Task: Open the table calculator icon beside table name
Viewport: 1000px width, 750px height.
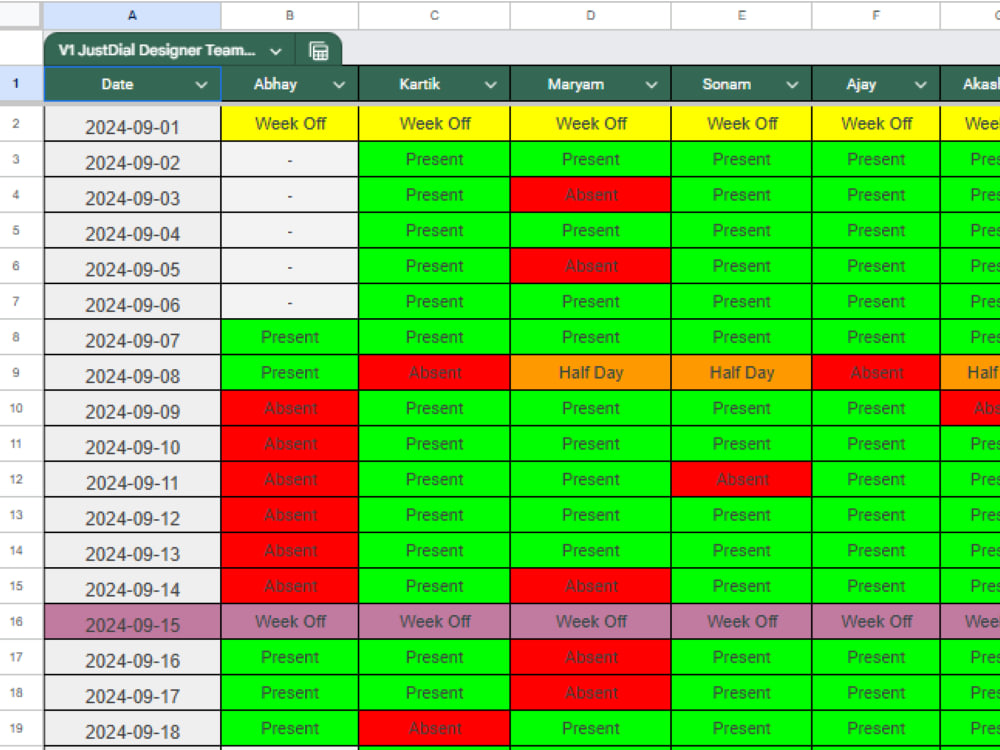Action: point(318,51)
